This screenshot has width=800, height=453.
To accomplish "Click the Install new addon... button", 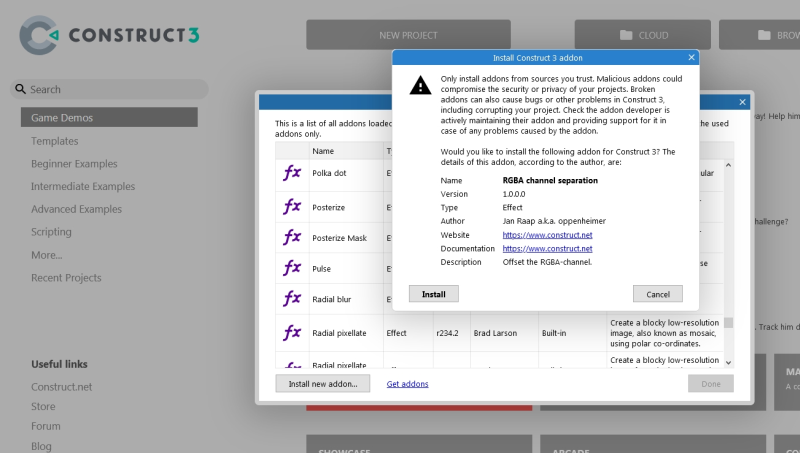I will 323,384.
